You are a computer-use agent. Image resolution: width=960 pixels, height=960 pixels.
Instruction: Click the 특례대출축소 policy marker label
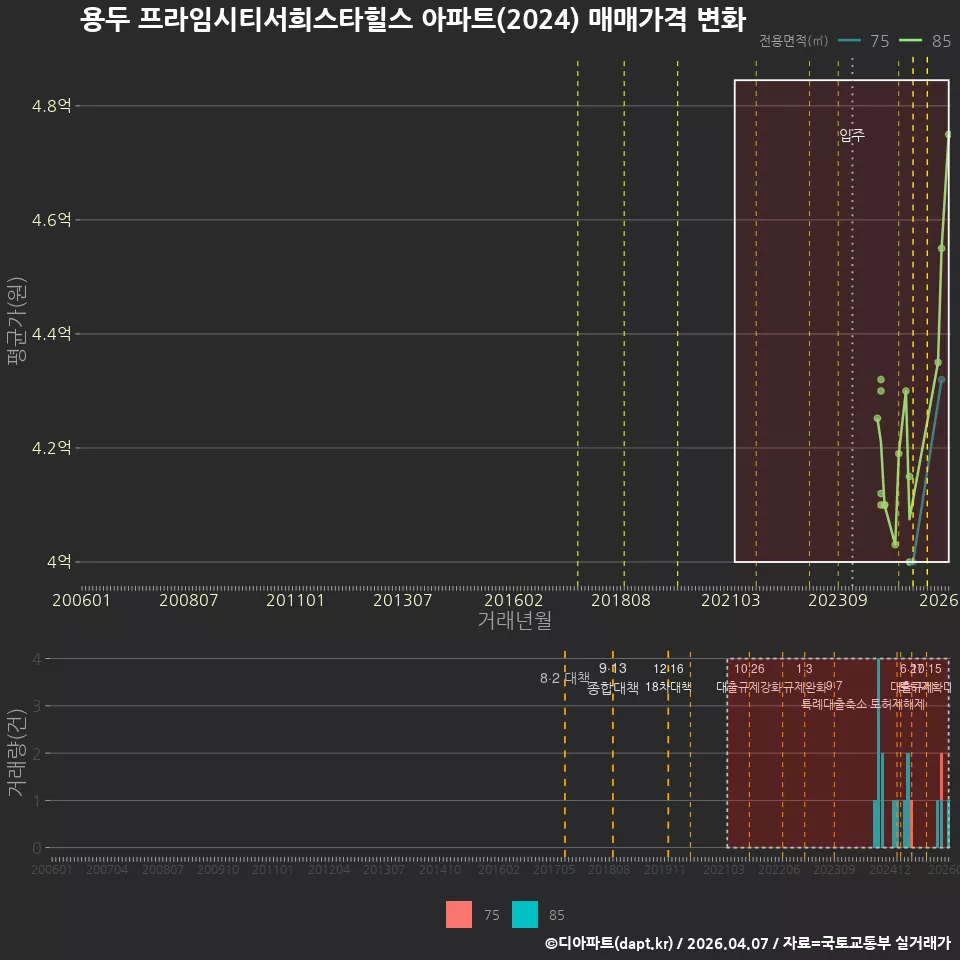point(834,704)
